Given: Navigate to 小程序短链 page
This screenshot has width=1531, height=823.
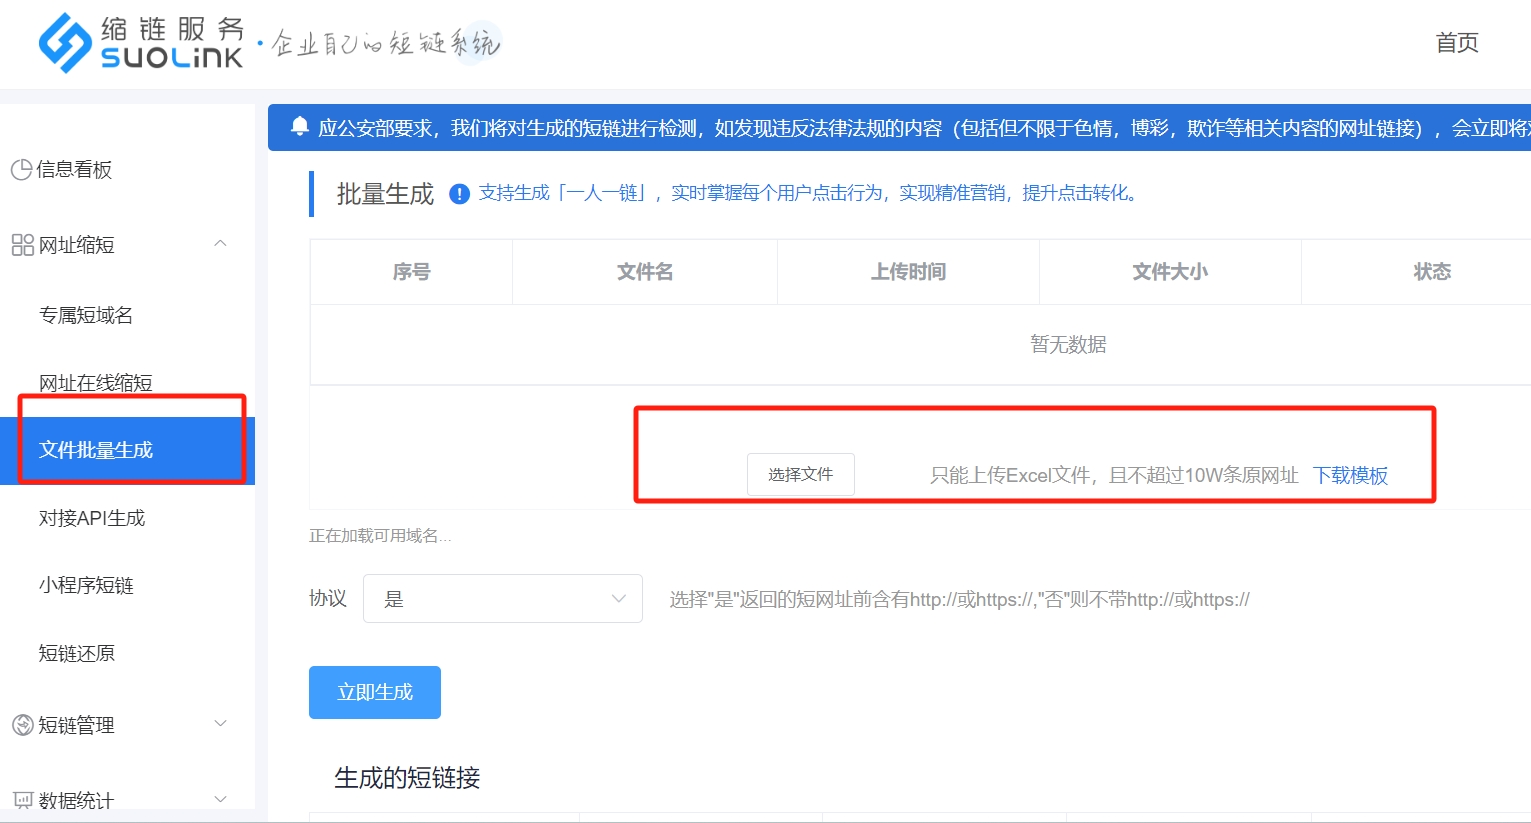Looking at the screenshot, I should (x=86, y=586).
